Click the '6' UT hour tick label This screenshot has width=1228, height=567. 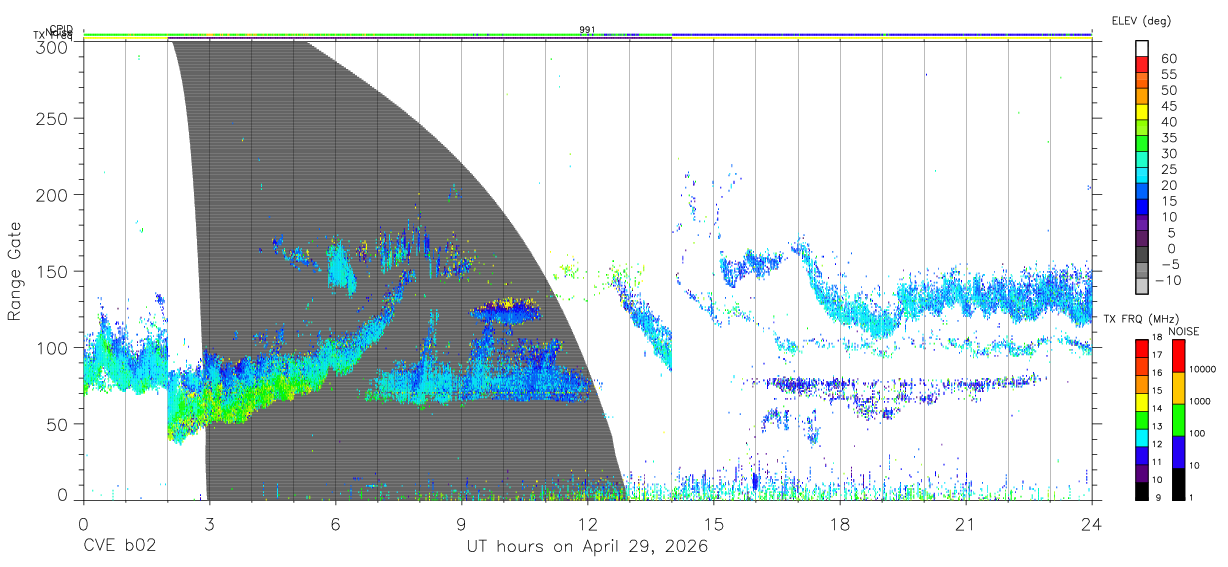pyautogui.click(x=335, y=523)
